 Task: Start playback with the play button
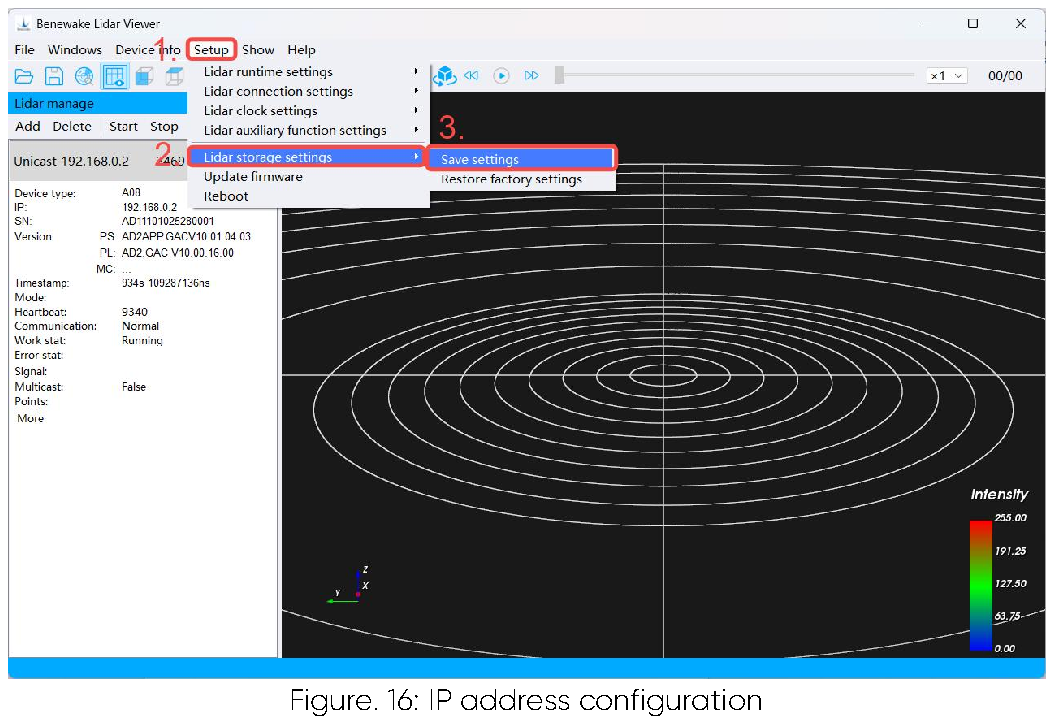point(501,76)
